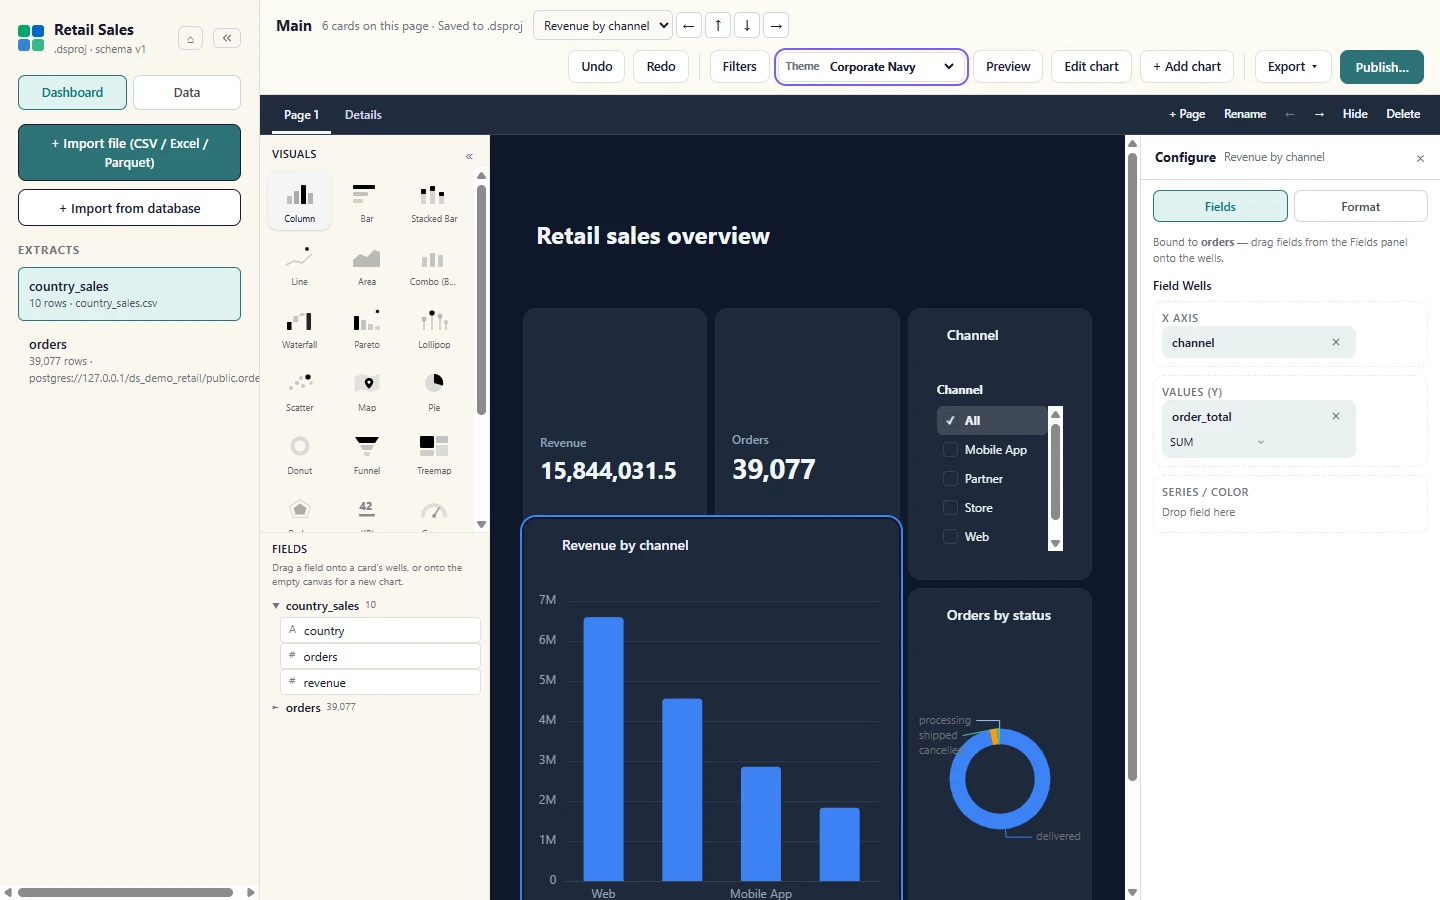Choose the Funnel chart visual
This screenshot has height=900, width=1440.
coord(367,453)
